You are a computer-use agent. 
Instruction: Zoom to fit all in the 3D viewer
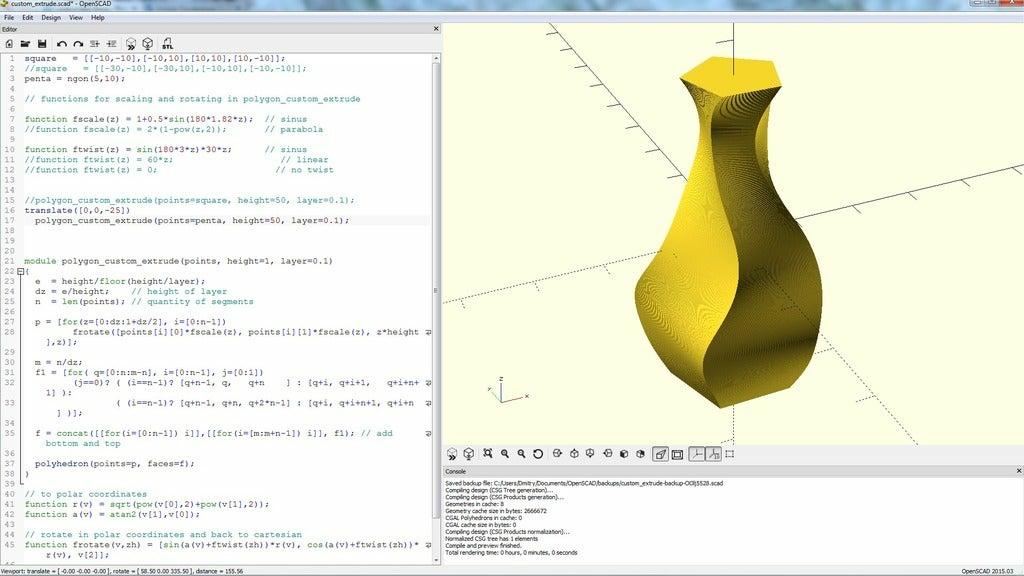487,454
